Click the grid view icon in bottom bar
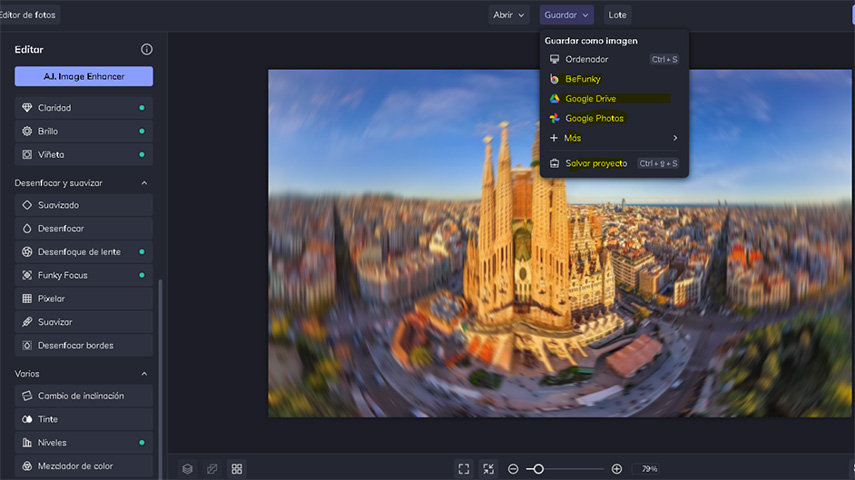The width and height of the screenshot is (855, 480). pos(237,468)
